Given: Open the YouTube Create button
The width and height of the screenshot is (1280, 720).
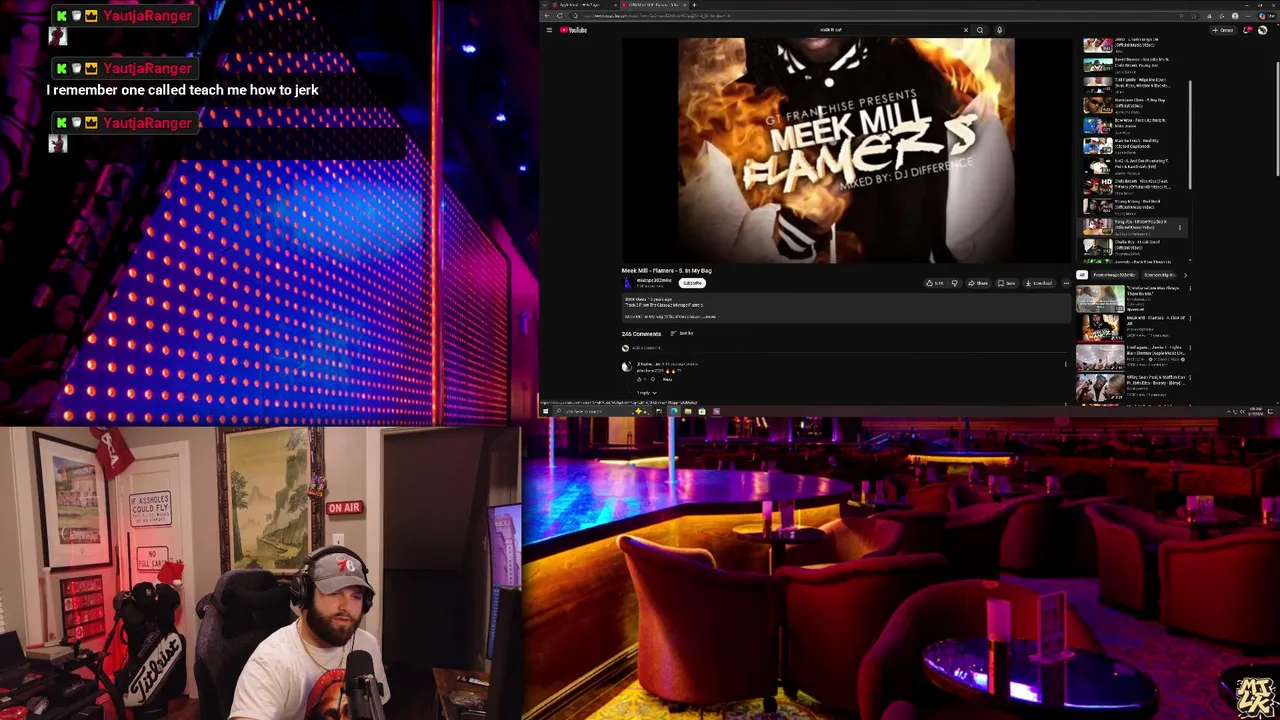Looking at the screenshot, I should 1222,30.
